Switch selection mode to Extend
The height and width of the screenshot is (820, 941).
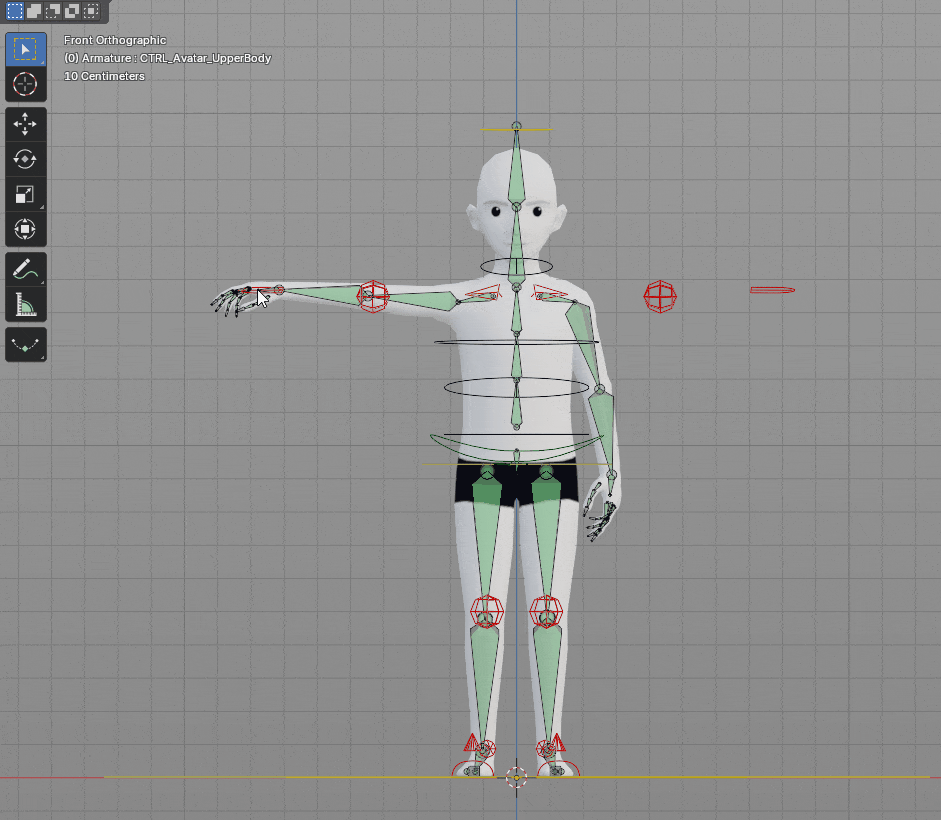pos(34,11)
